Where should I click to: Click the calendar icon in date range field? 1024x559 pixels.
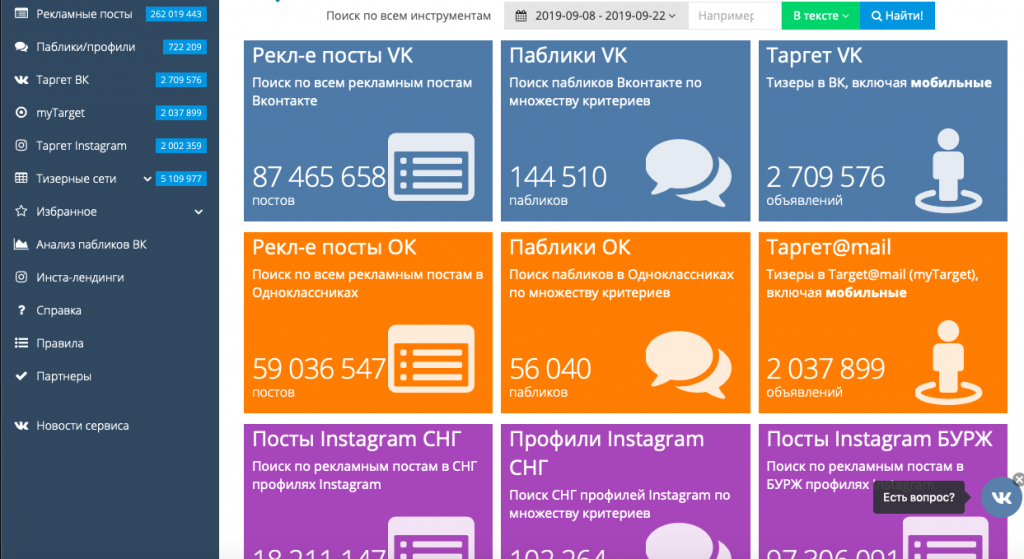point(521,16)
